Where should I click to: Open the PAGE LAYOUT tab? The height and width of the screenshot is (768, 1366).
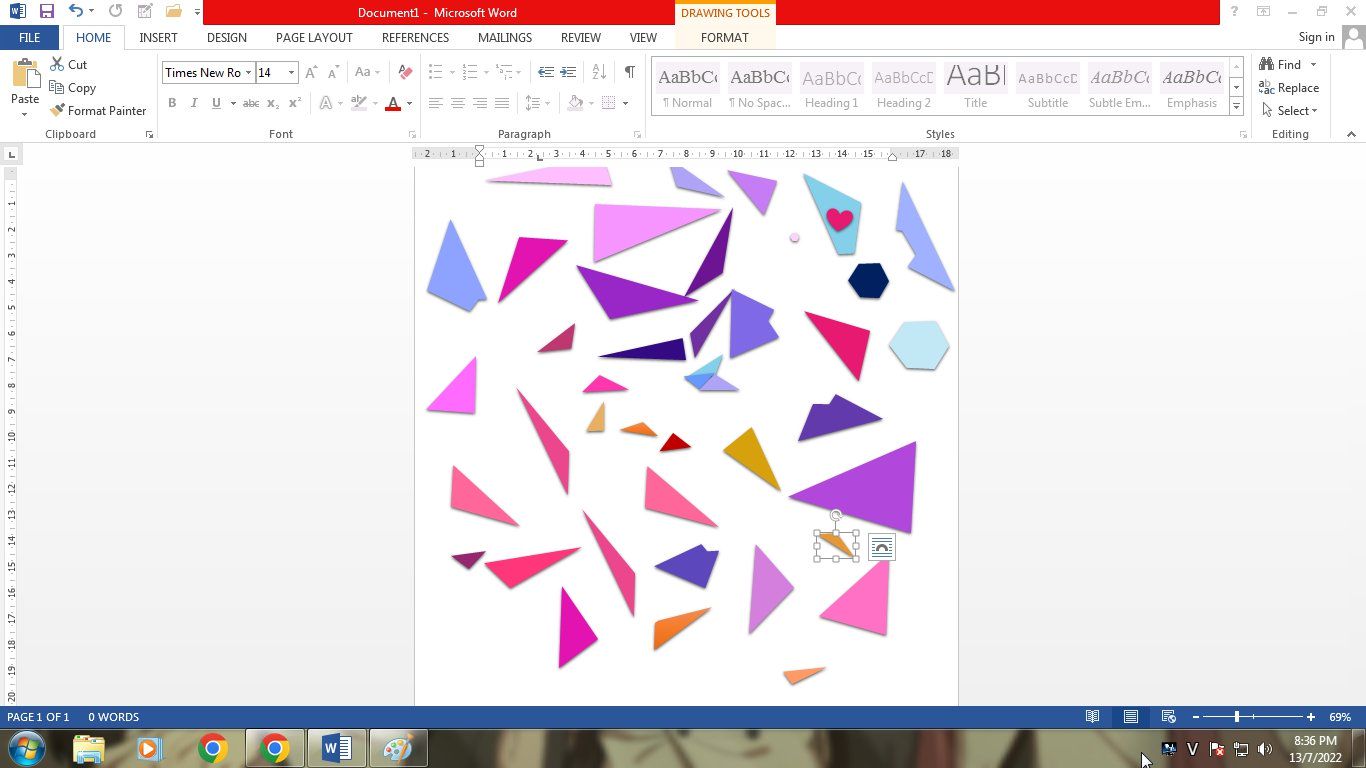coord(314,37)
